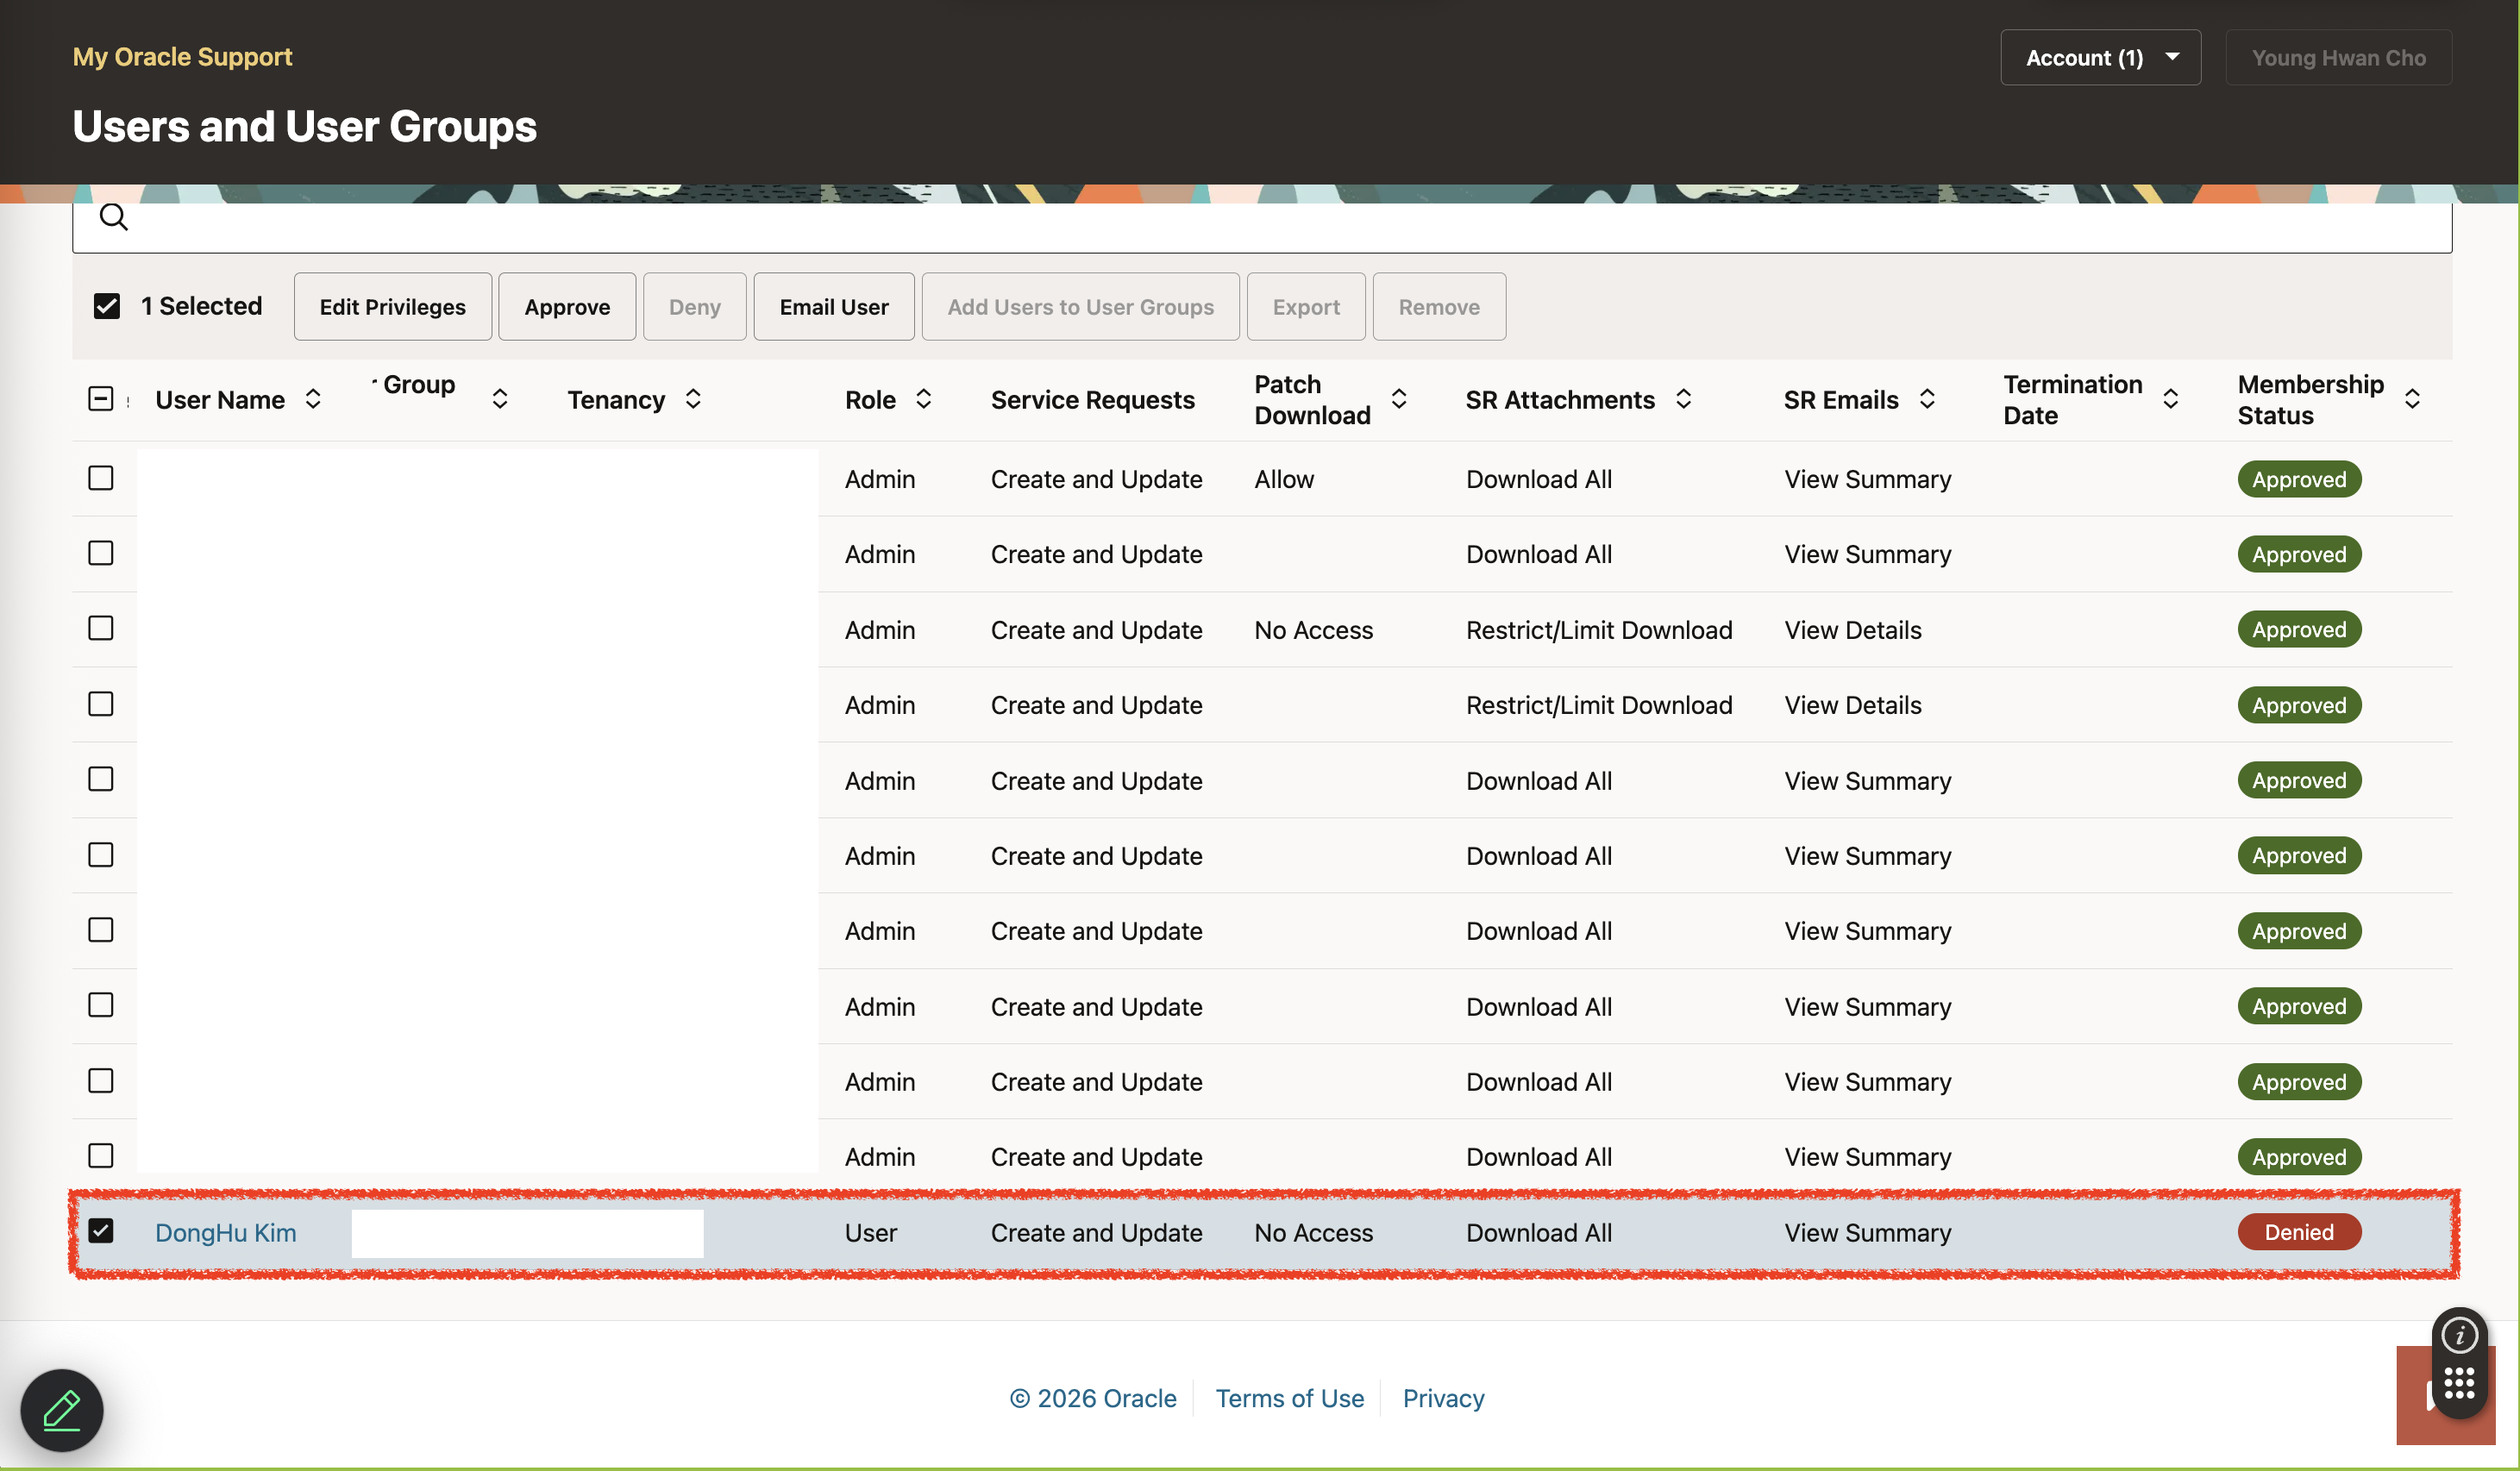This screenshot has width=2520, height=1471.
Task: Click the Approve button
Action: (x=567, y=307)
